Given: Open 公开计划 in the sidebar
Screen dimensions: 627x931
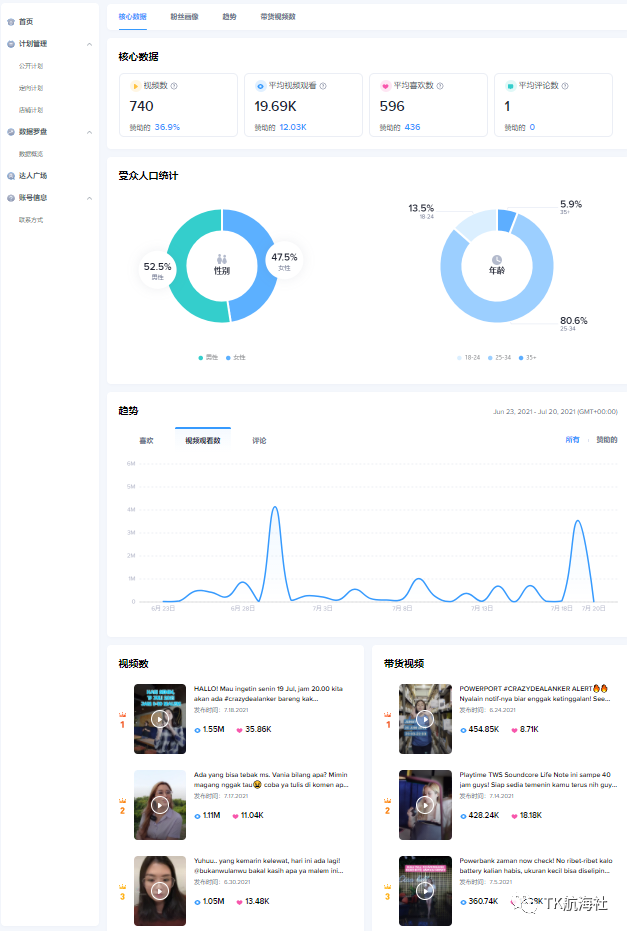Looking at the screenshot, I should (x=31, y=66).
